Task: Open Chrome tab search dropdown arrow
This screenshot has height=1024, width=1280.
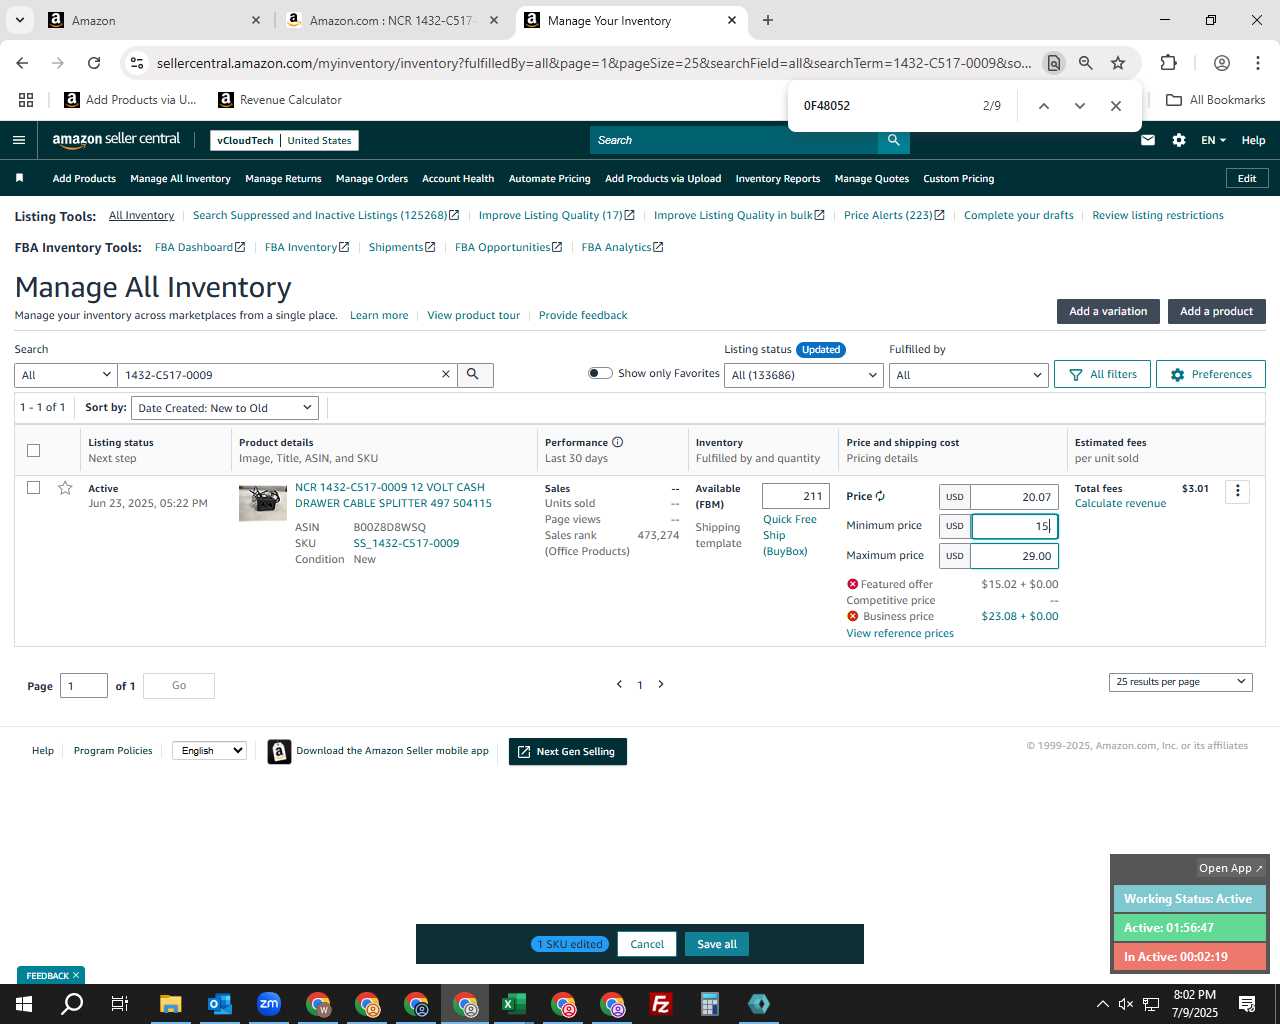Action: (x=20, y=20)
